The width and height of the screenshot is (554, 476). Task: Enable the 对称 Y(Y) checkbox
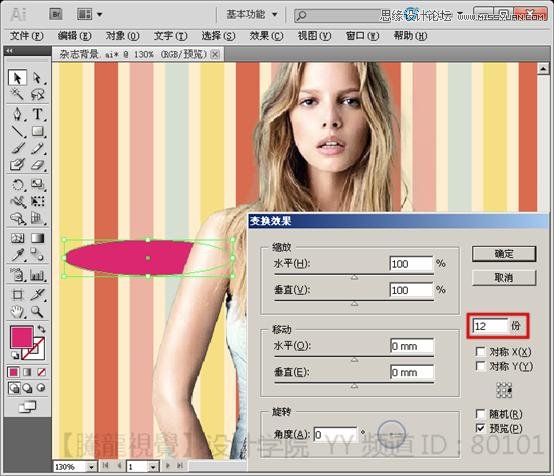481,366
